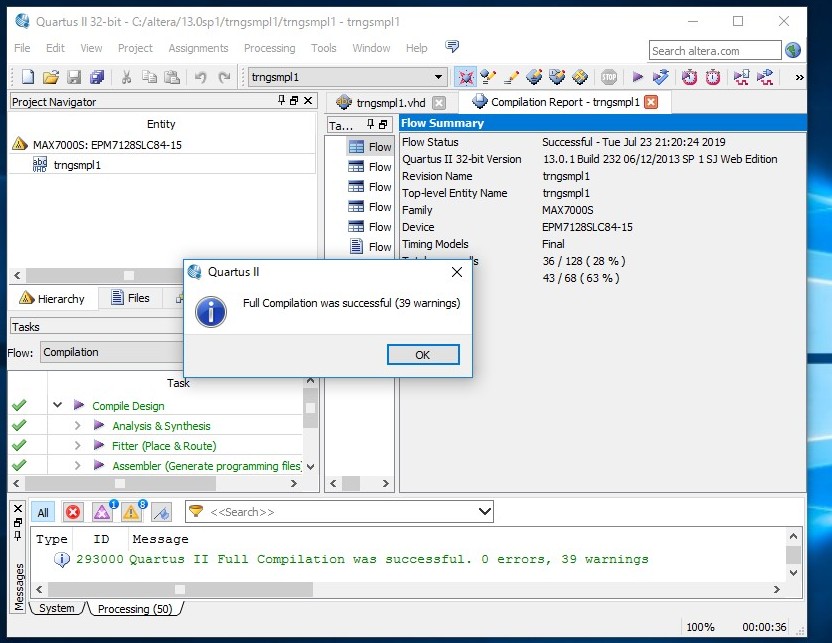Click the stop sign Stop Processing icon
832x643 pixels.
pyautogui.click(x=609, y=77)
